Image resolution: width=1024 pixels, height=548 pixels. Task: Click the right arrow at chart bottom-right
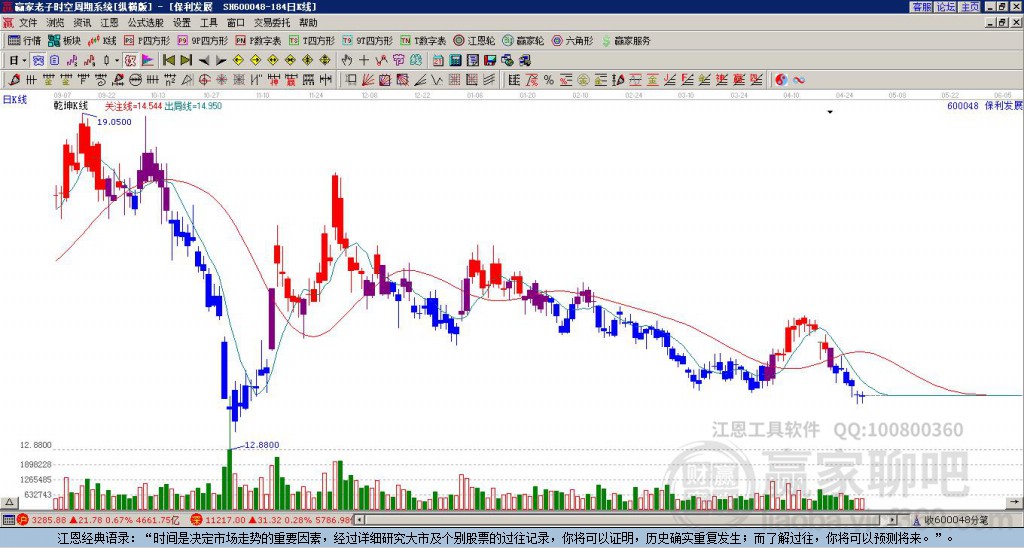coord(1016,502)
